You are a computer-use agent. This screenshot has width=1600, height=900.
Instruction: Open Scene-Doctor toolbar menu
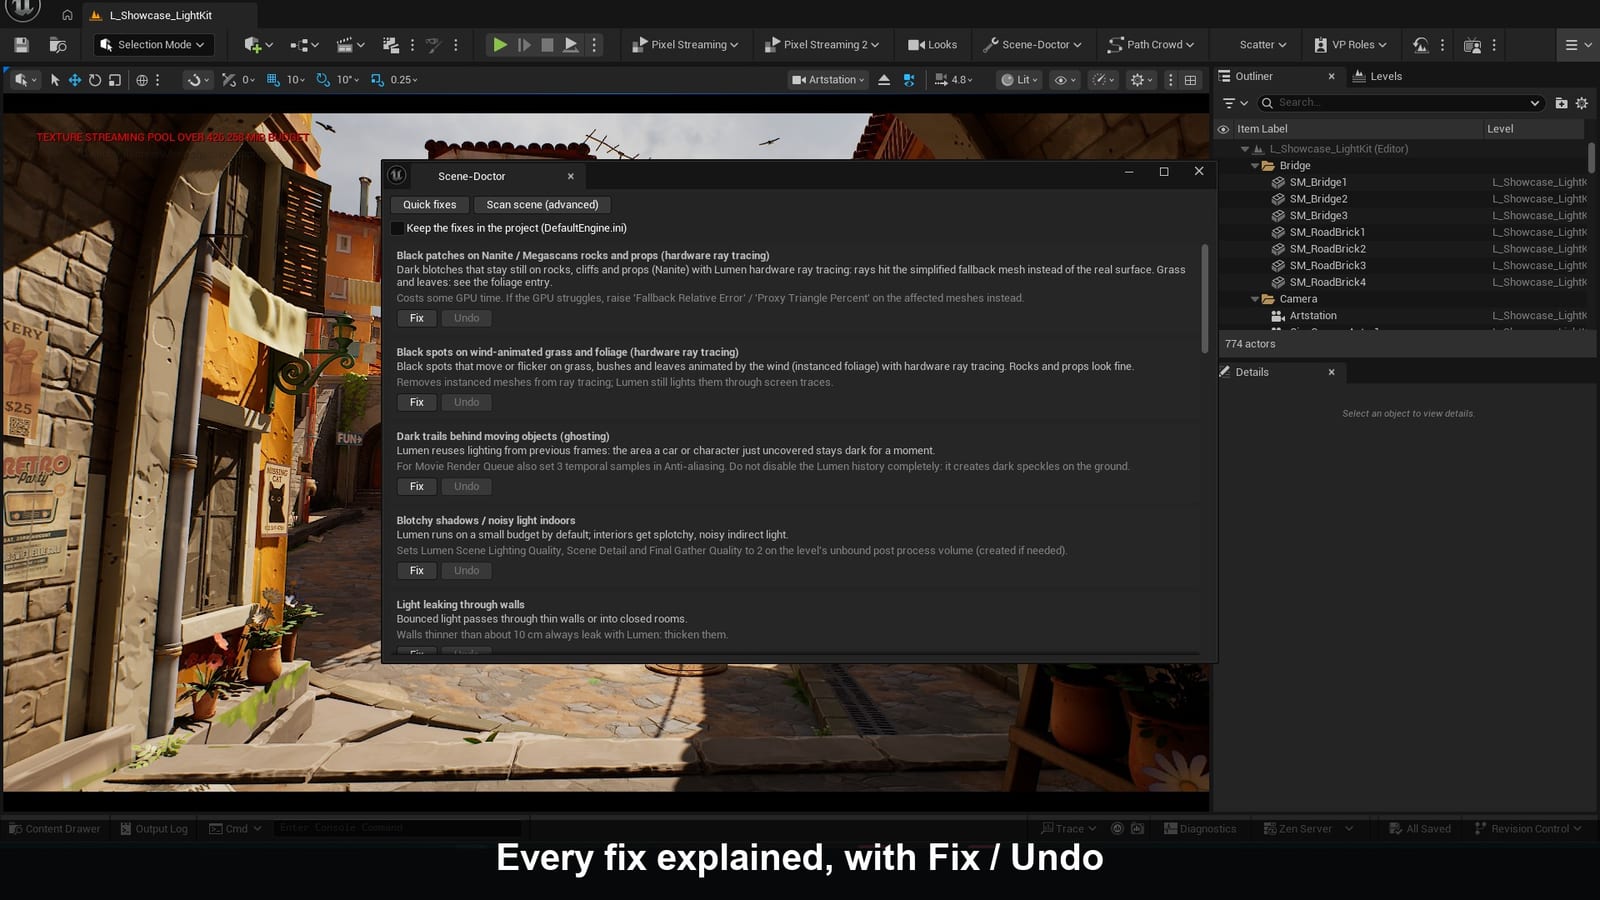pos(1032,45)
